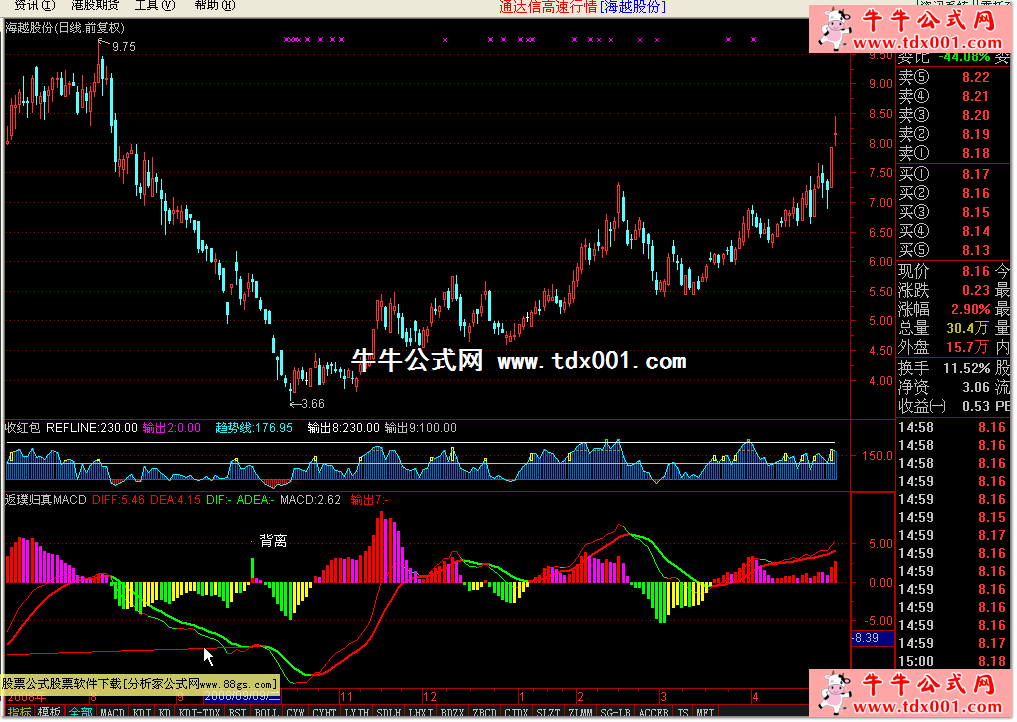Click the MACD:2.62 value
This screenshot has width=1017, height=722.
(x=310, y=500)
